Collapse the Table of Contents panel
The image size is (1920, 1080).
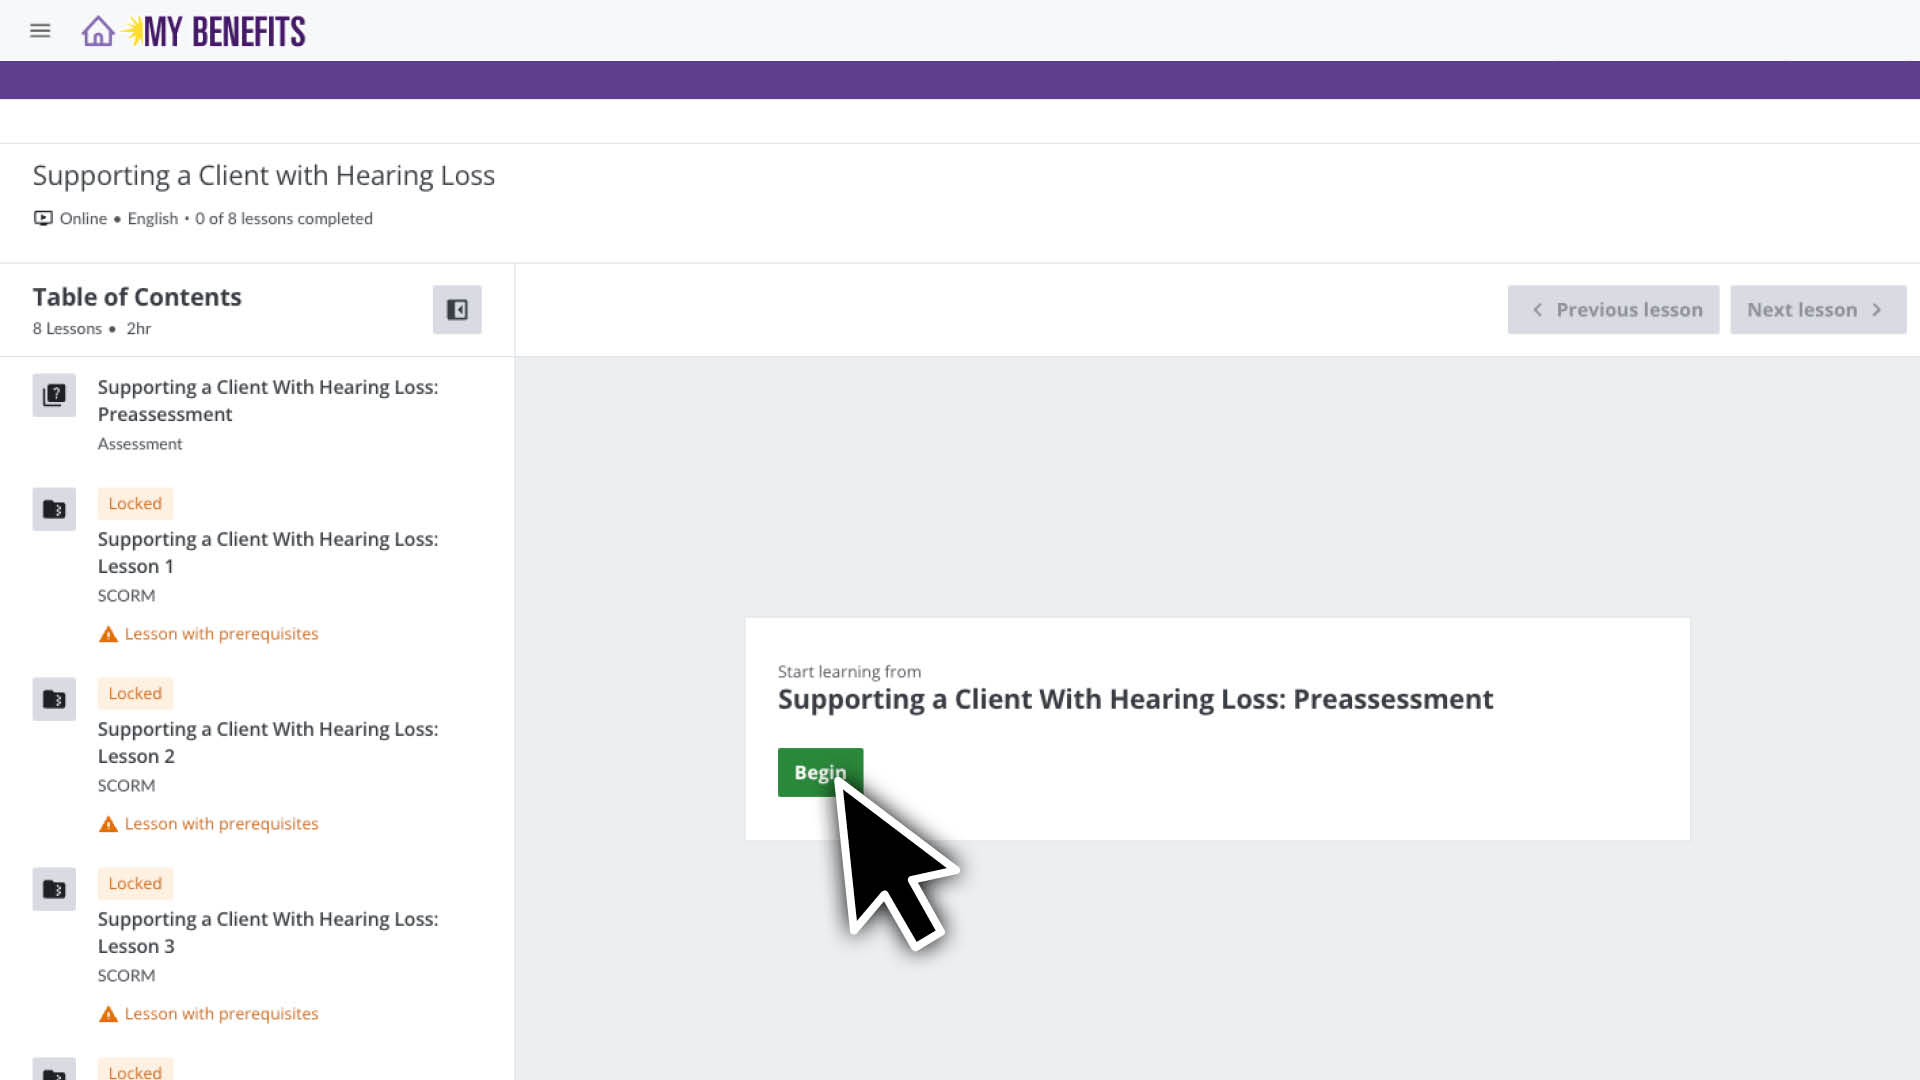(x=457, y=310)
